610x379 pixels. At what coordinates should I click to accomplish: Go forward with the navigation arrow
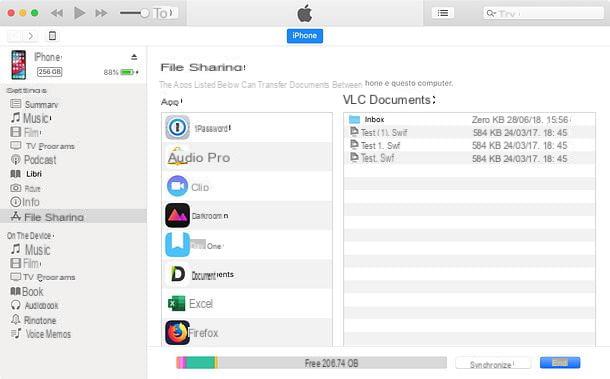(31, 36)
